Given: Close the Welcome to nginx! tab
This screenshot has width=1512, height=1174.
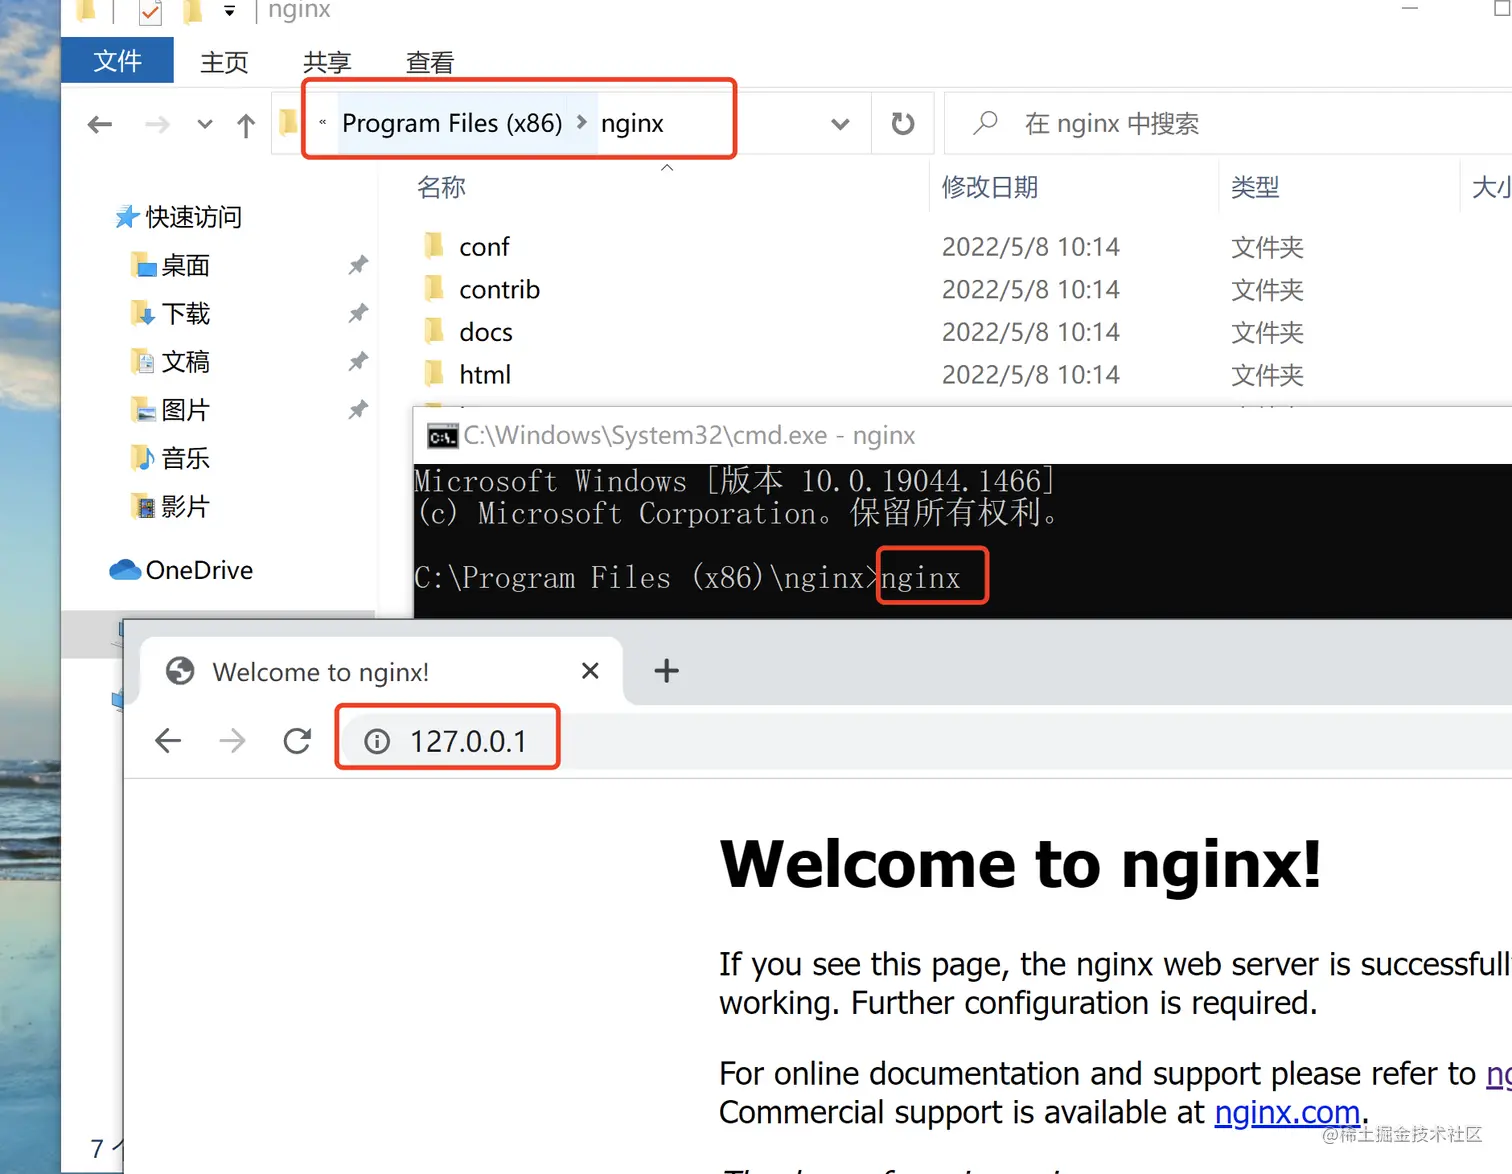Looking at the screenshot, I should point(590,671).
